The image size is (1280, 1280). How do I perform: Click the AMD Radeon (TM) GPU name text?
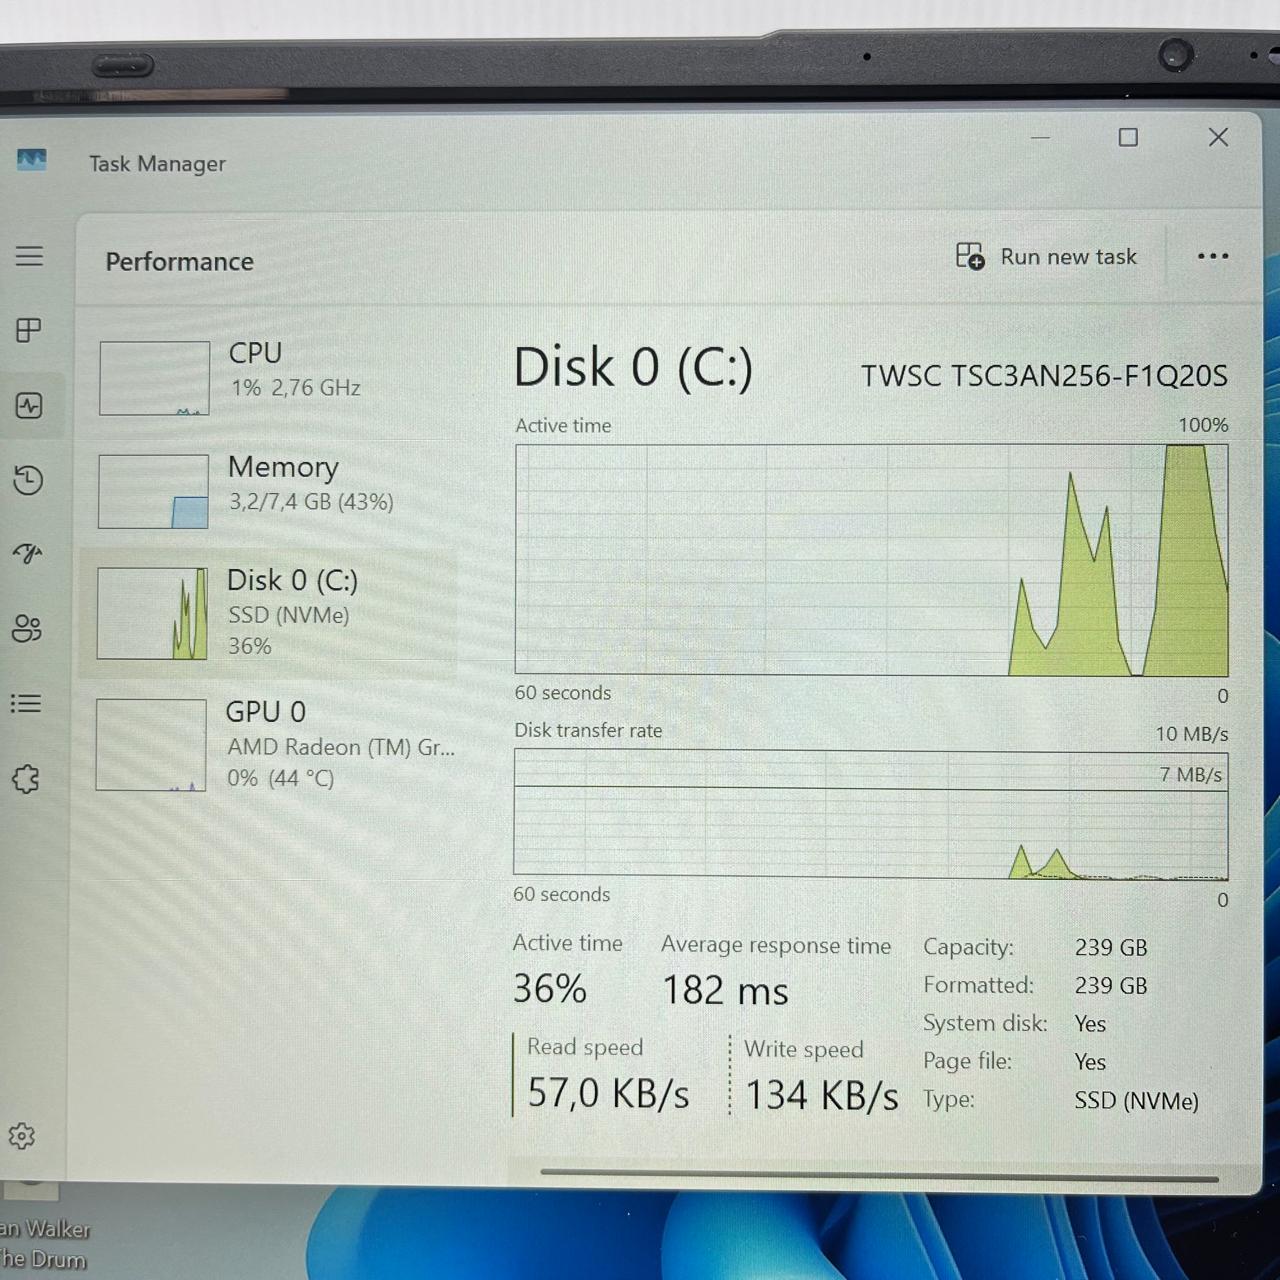pyautogui.click(x=341, y=747)
